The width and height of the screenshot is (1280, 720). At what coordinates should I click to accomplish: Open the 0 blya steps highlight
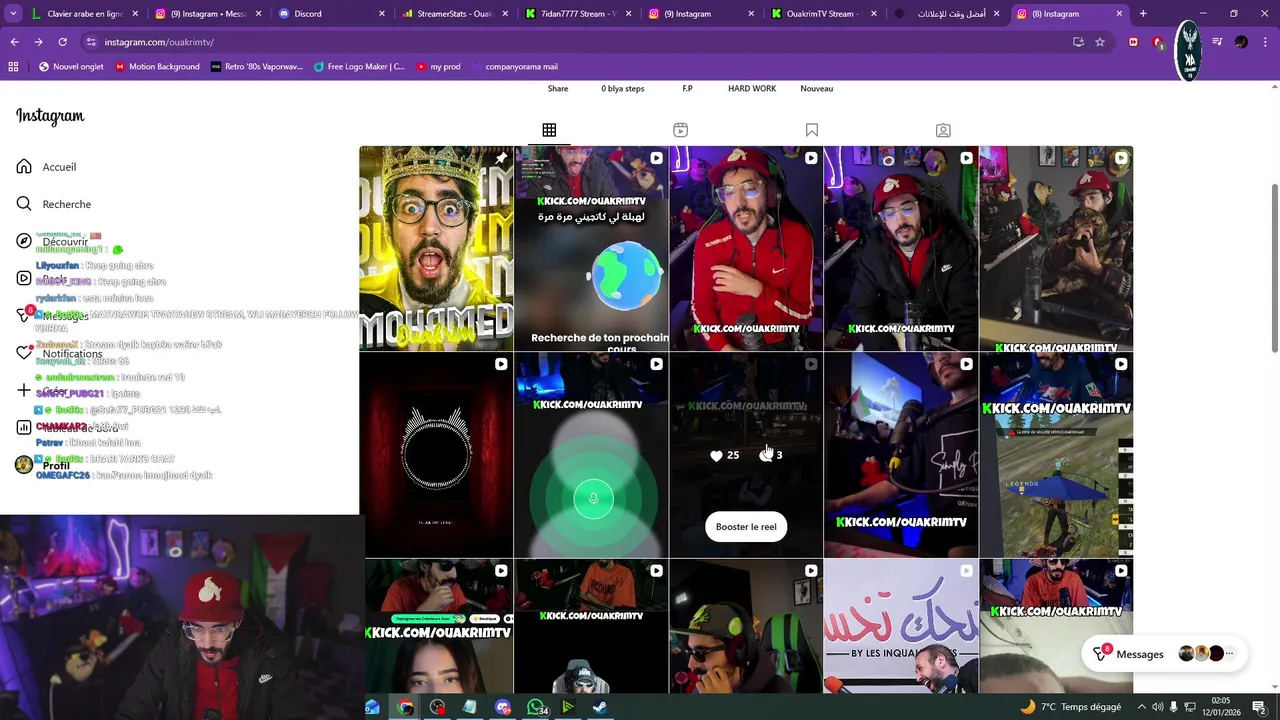point(622,89)
